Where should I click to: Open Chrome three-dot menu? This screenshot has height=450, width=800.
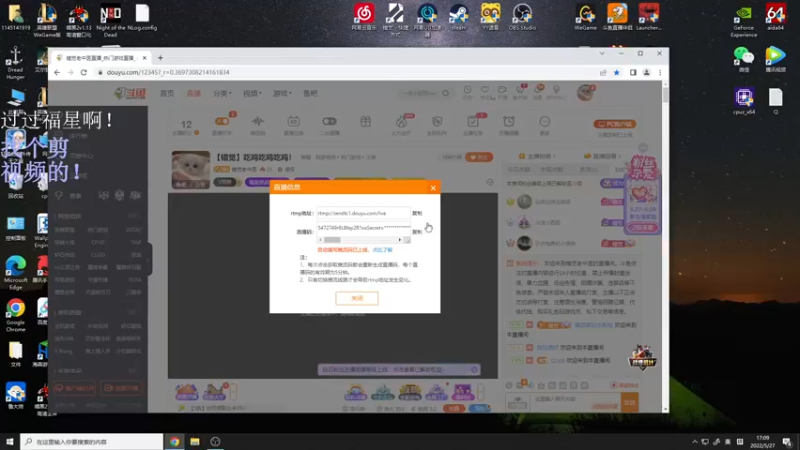660,72
